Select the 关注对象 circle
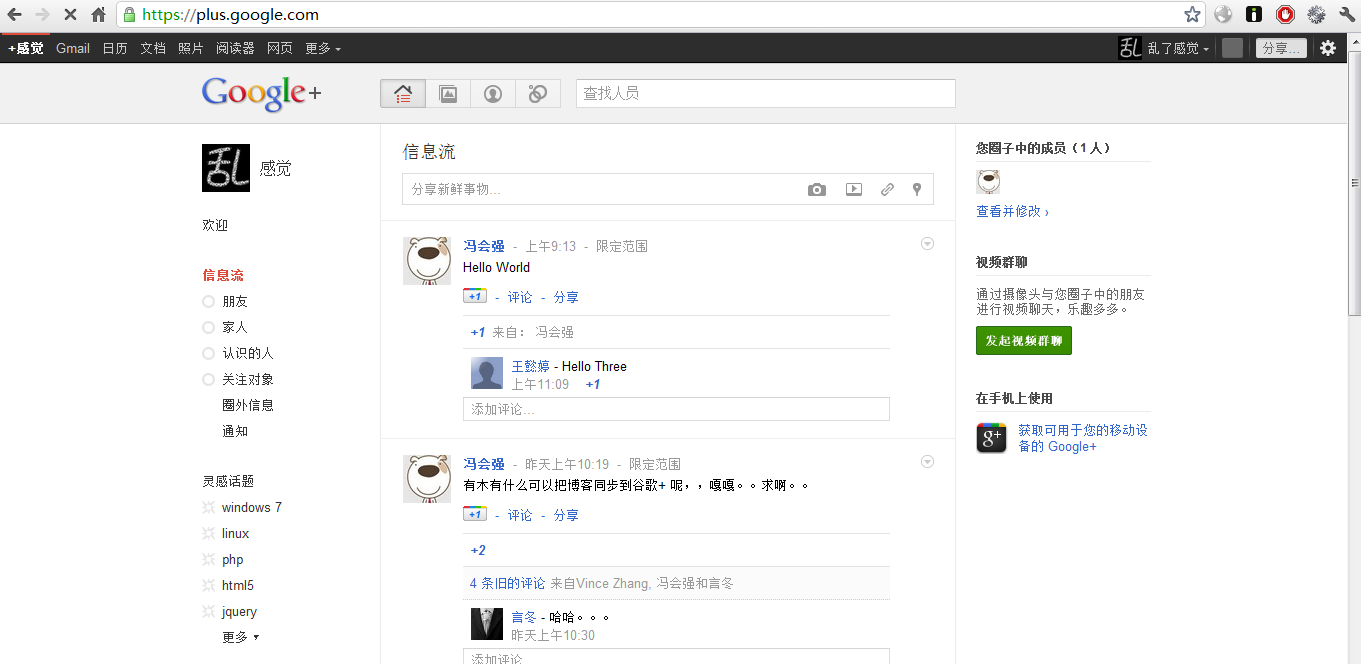The image size is (1361, 664). click(x=247, y=379)
